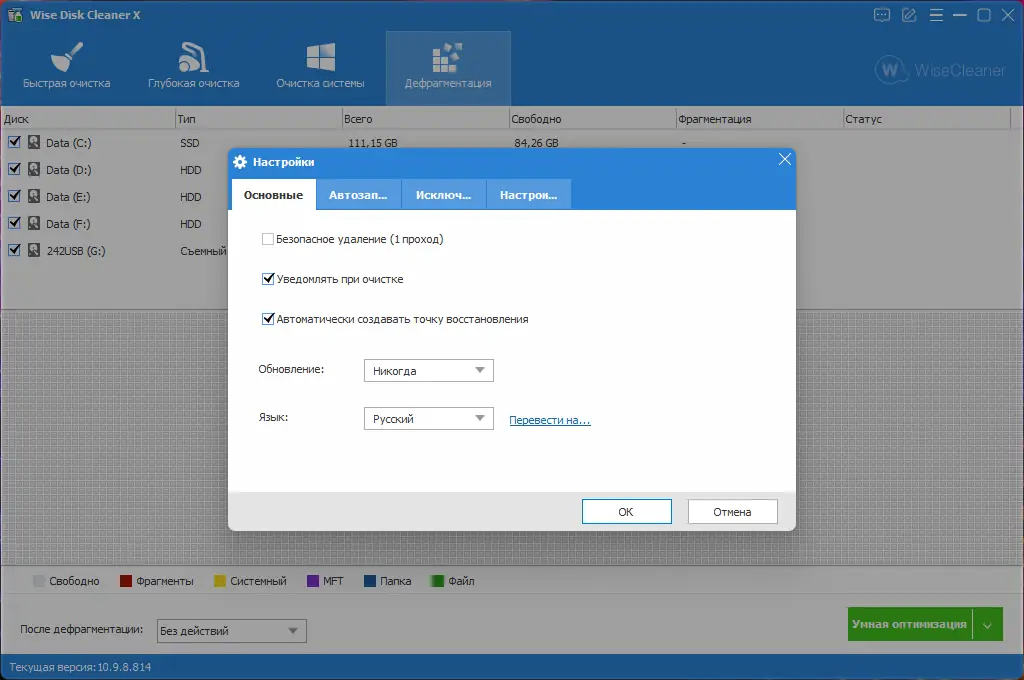Confirm settings with OK button
The width and height of the screenshot is (1024, 680).
(x=626, y=511)
